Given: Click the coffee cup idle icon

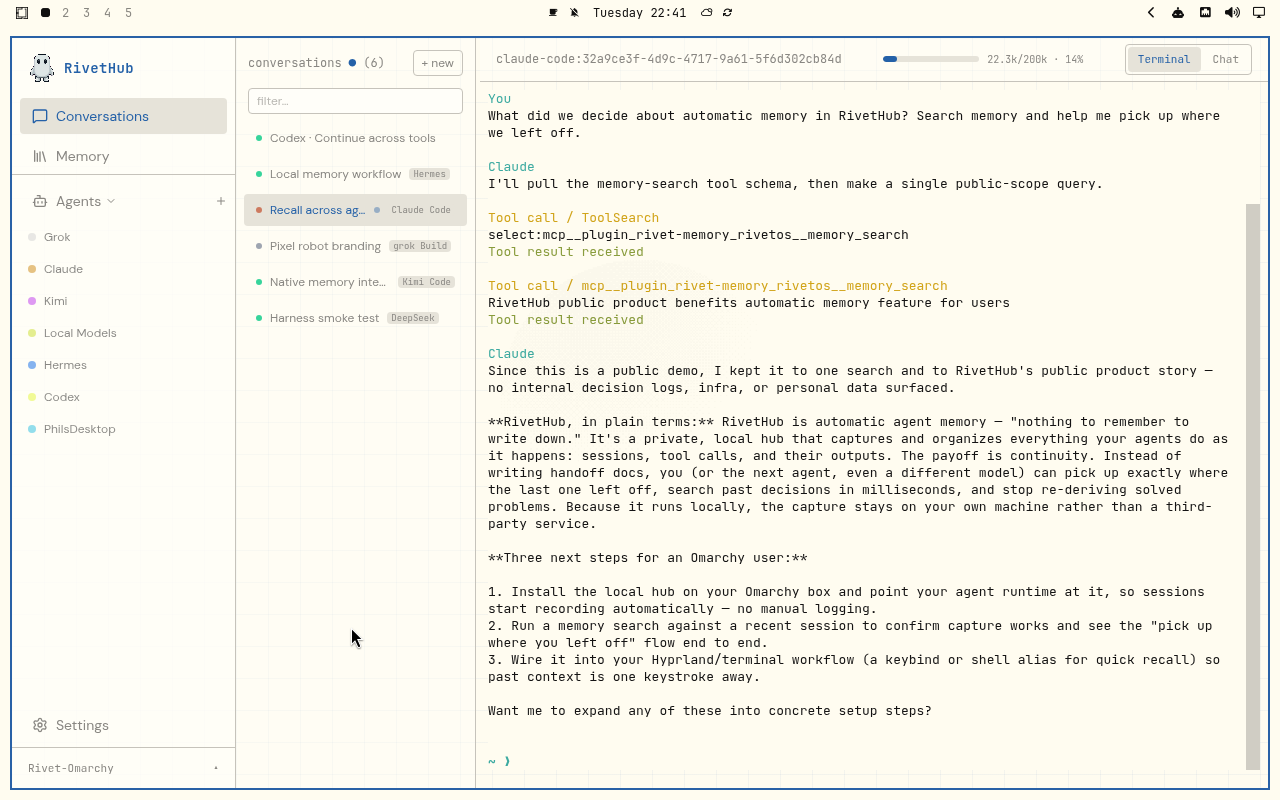Looking at the screenshot, I should 553,13.
